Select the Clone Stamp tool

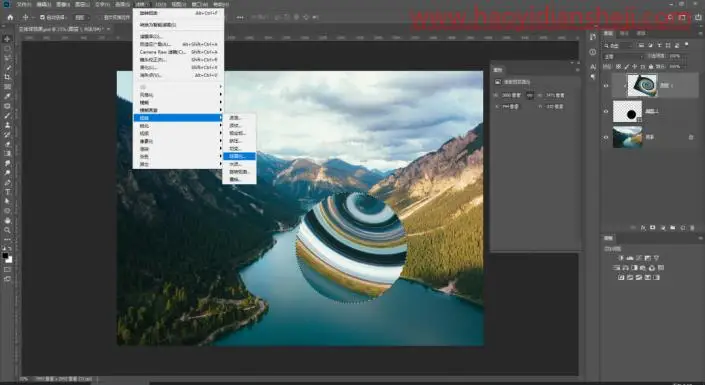coord(7,125)
